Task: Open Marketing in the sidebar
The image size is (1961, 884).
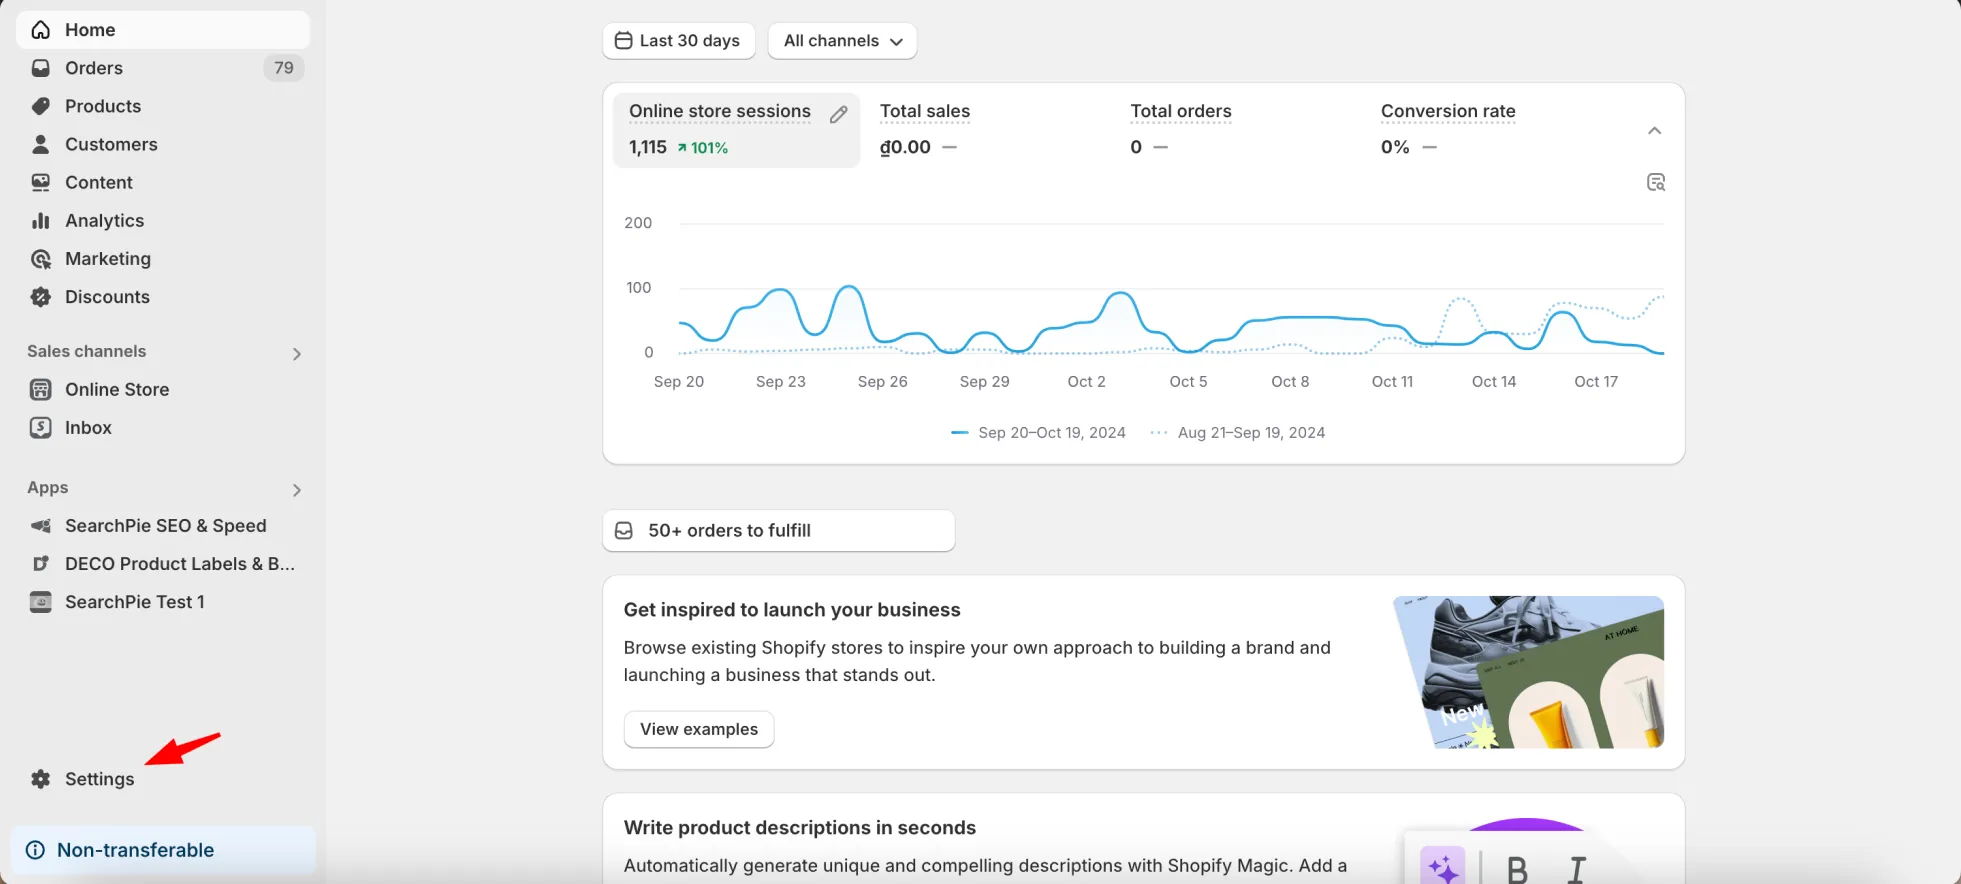Action: (163, 259)
